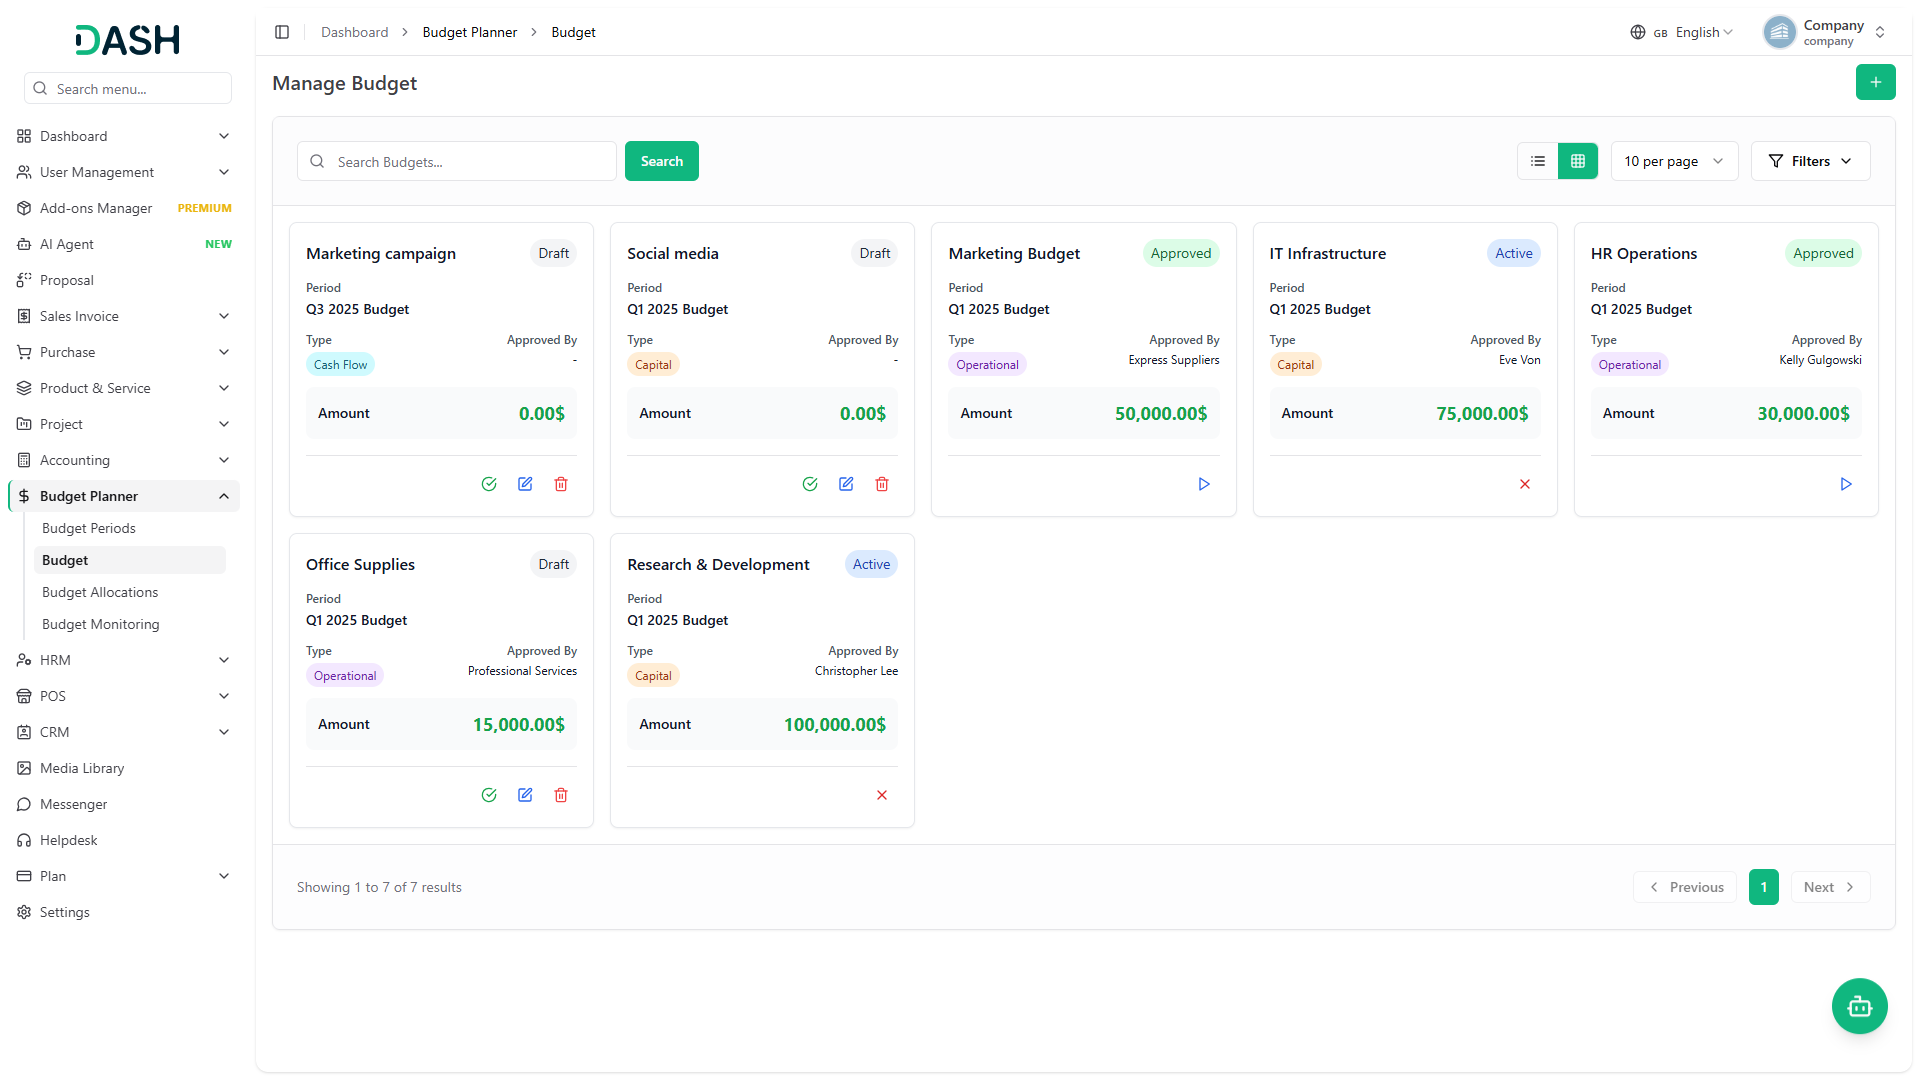The height and width of the screenshot is (1080, 1920).
Task: Approve the Social media budget via check icon
Action: click(810, 484)
